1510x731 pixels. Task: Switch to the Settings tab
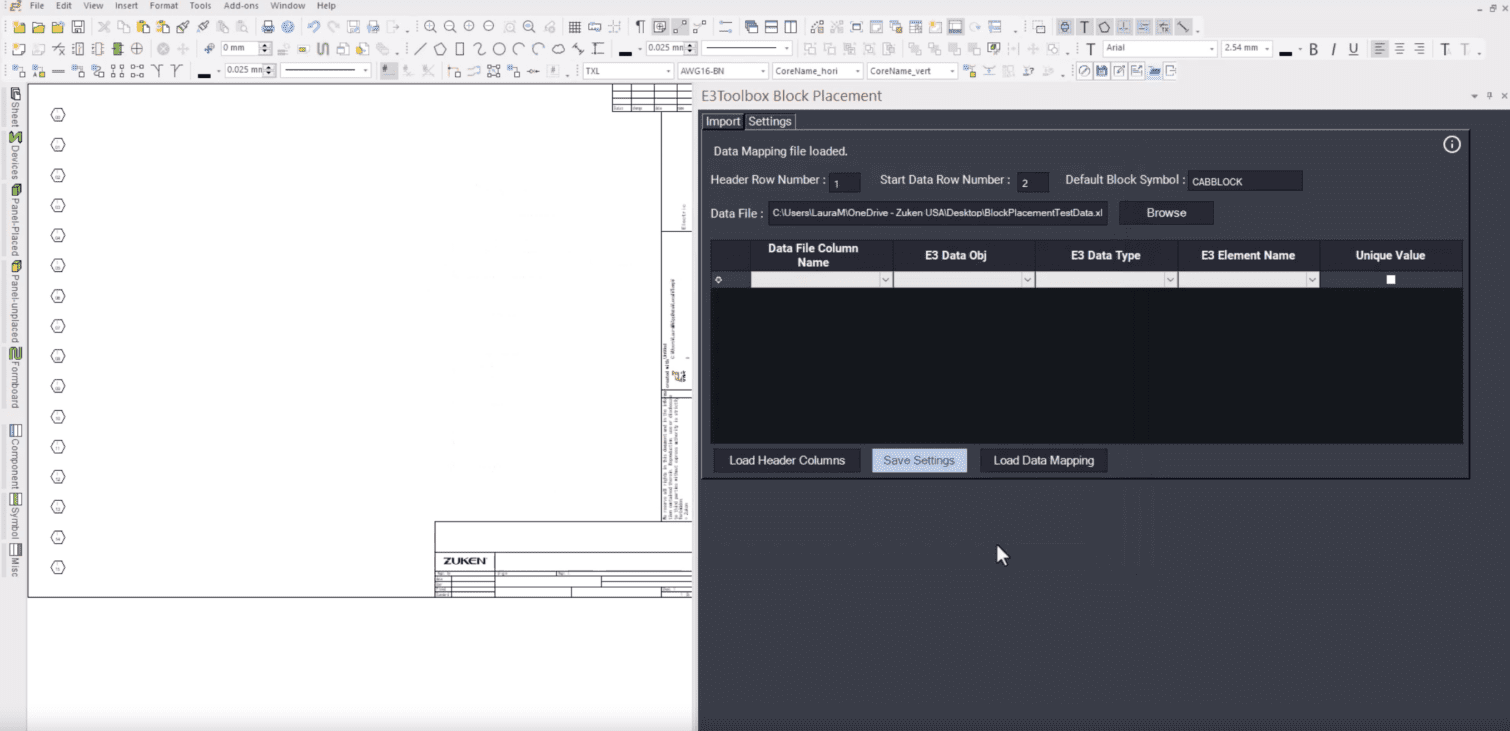[770, 122]
